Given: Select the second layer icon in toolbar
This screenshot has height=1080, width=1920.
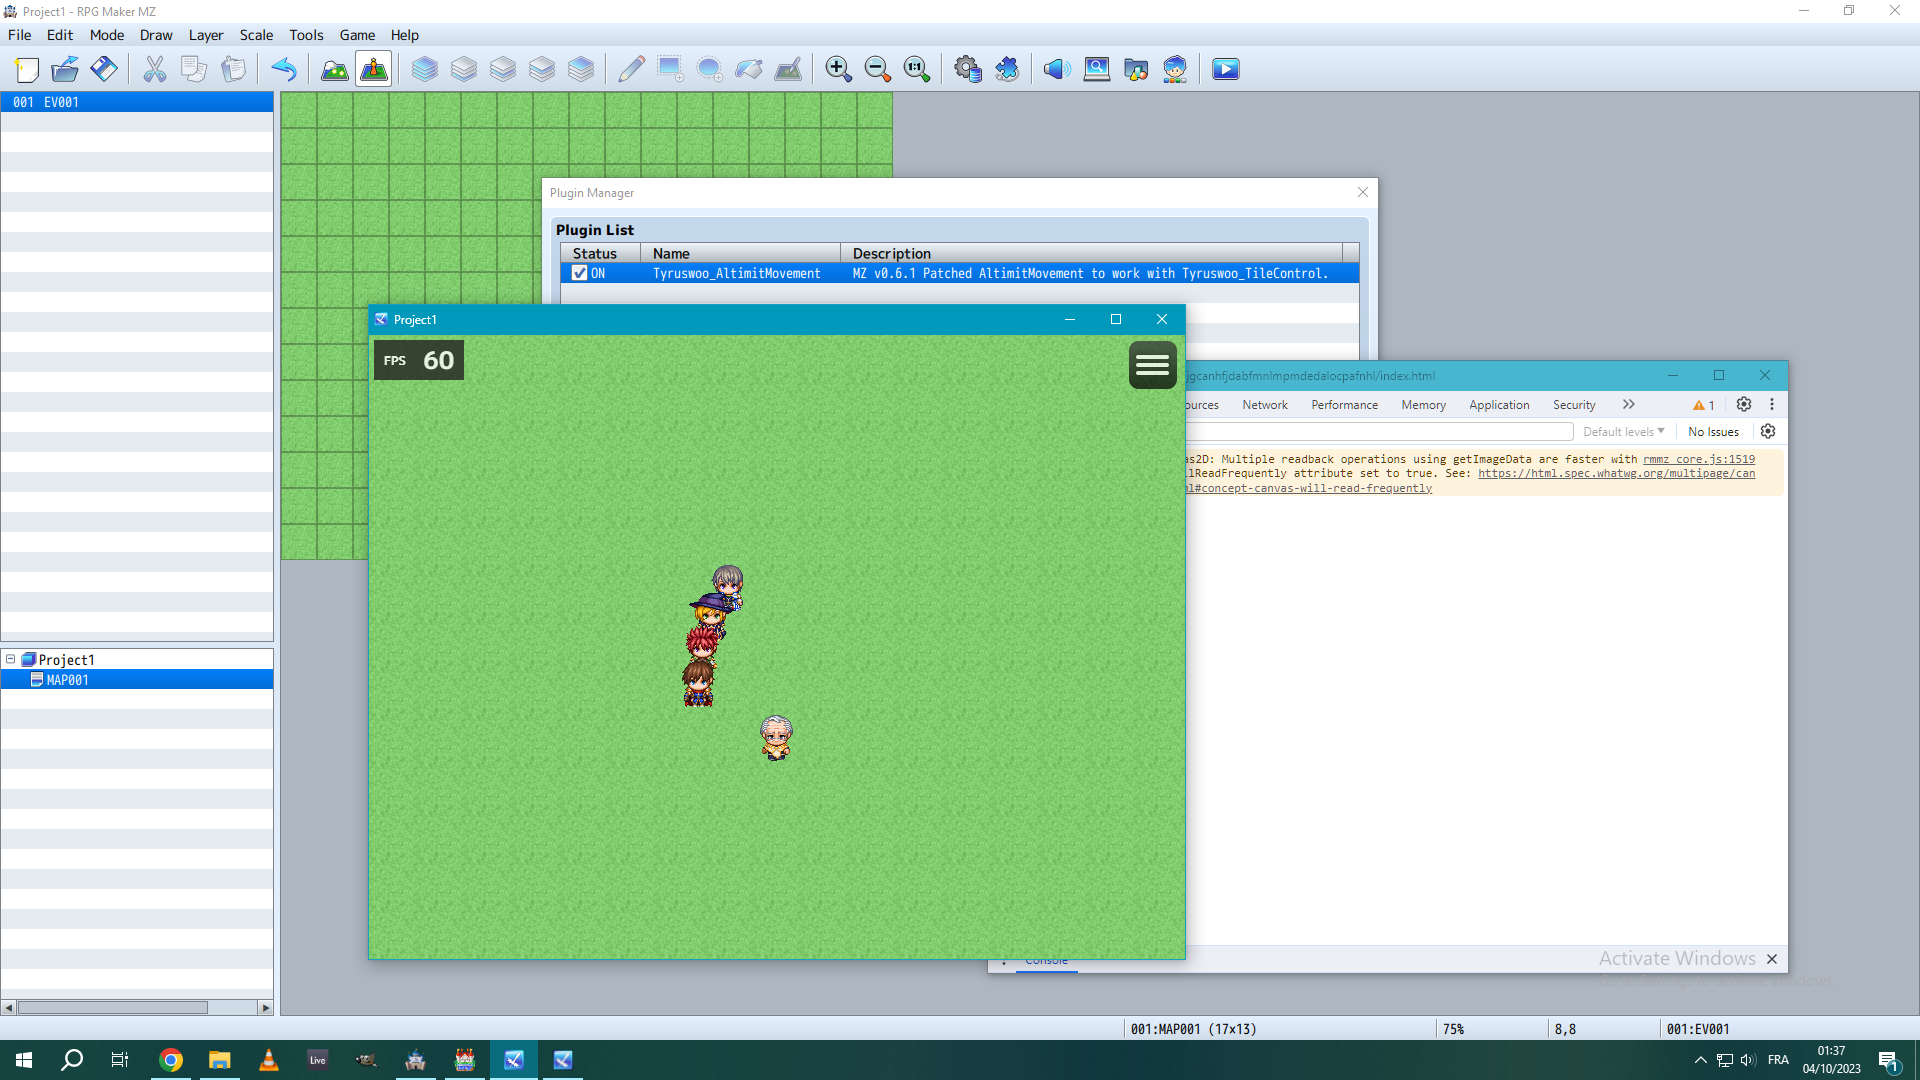Looking at the screenshot, I should [x=464, y=69].
